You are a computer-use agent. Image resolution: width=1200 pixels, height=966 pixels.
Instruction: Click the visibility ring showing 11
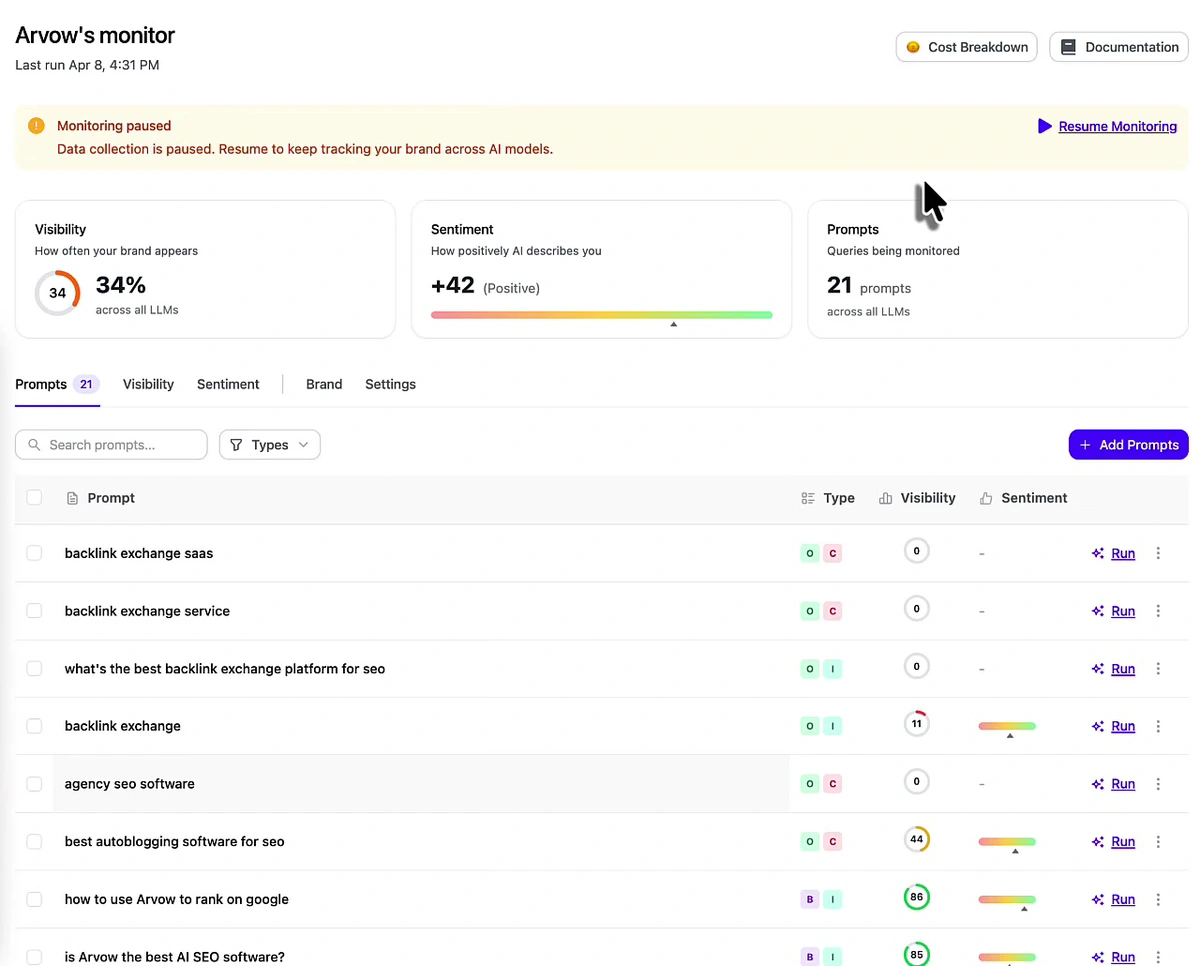[916, 724]
